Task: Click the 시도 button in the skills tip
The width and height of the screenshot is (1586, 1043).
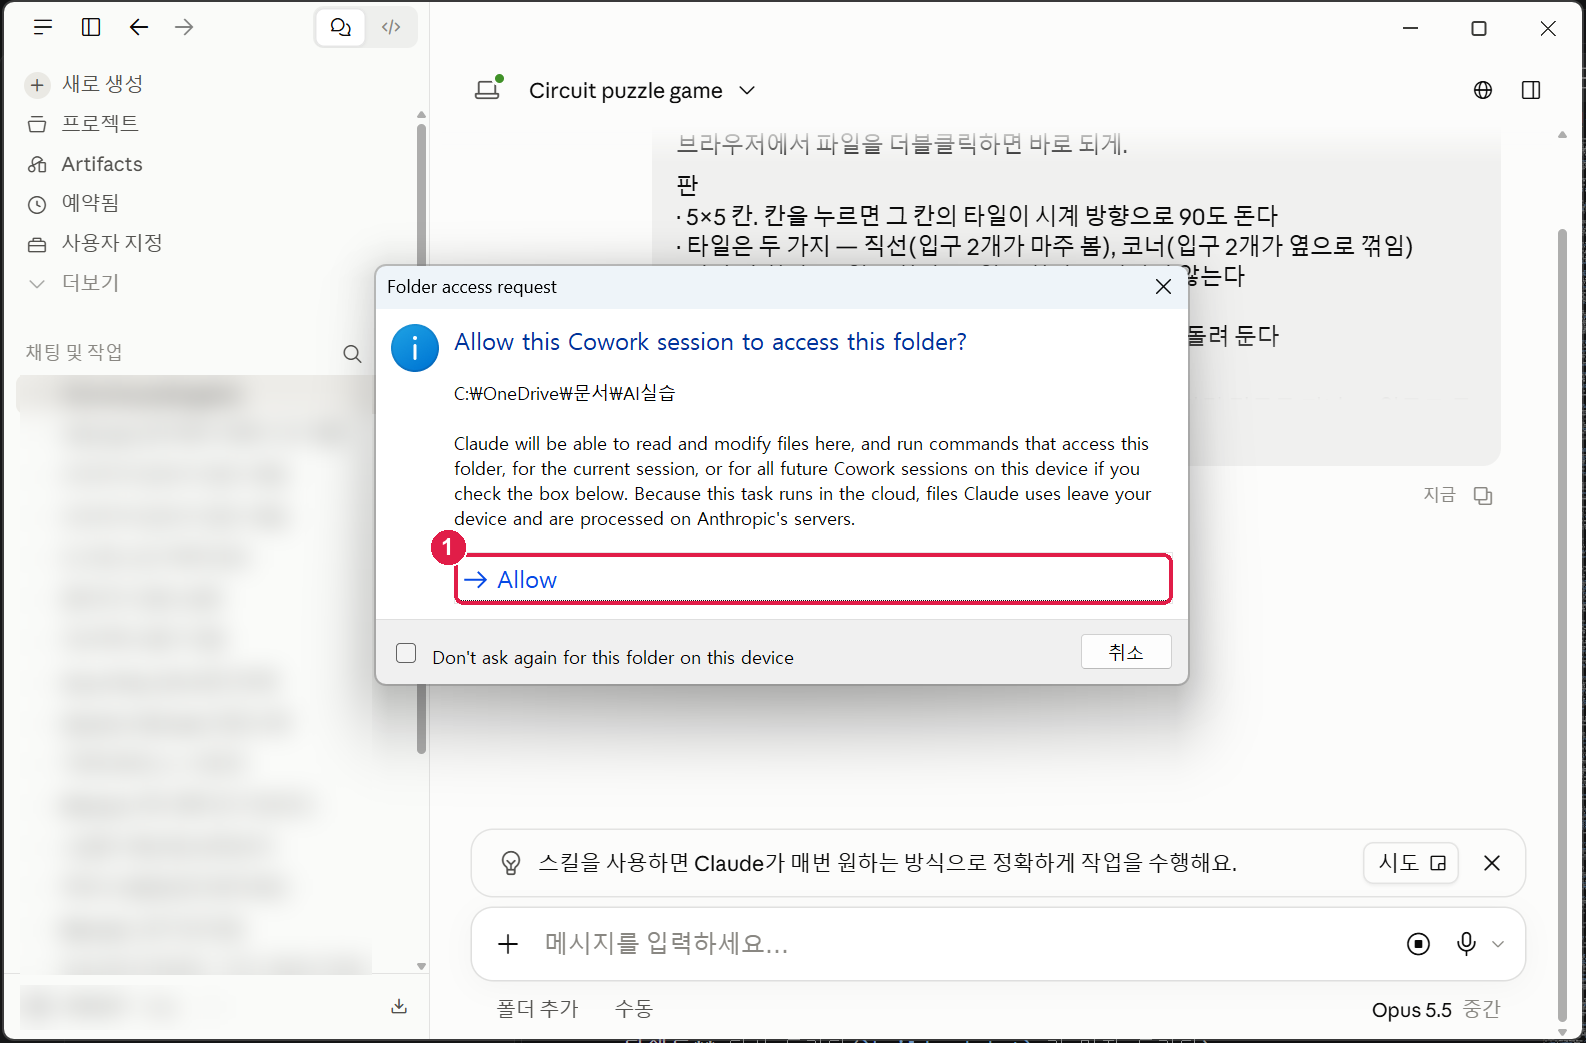Action: 1411,863
